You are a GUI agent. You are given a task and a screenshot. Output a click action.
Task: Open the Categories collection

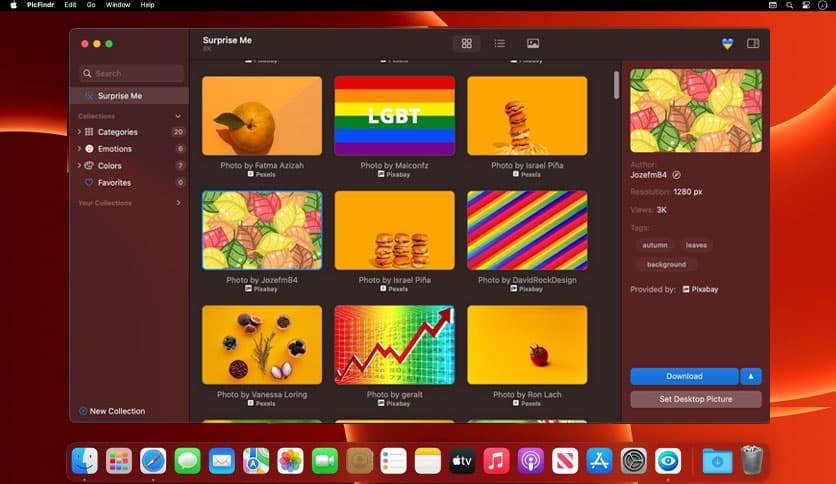click(117, 132)
